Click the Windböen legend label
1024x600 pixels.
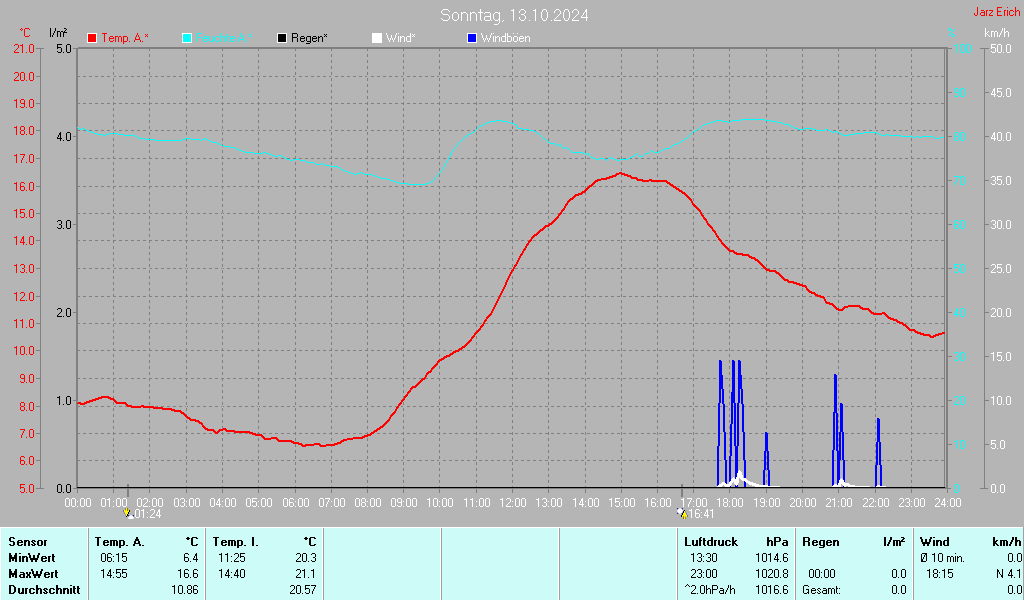coord(505,38)
